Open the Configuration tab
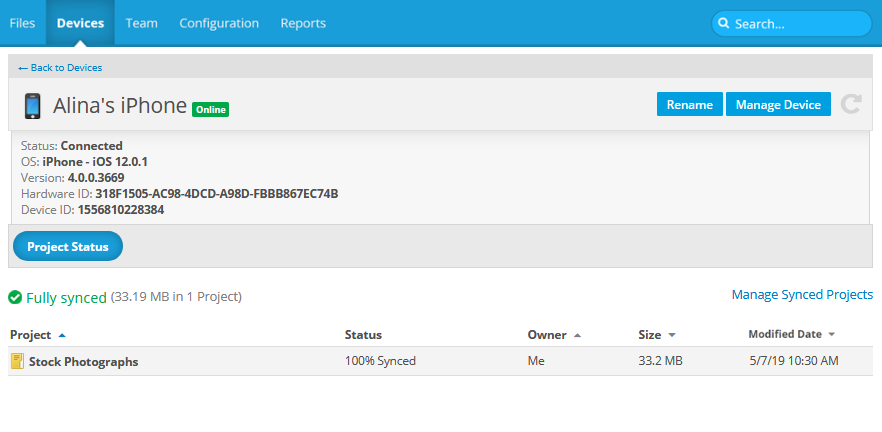Viewport: 882px width, 432px height. 219,23
